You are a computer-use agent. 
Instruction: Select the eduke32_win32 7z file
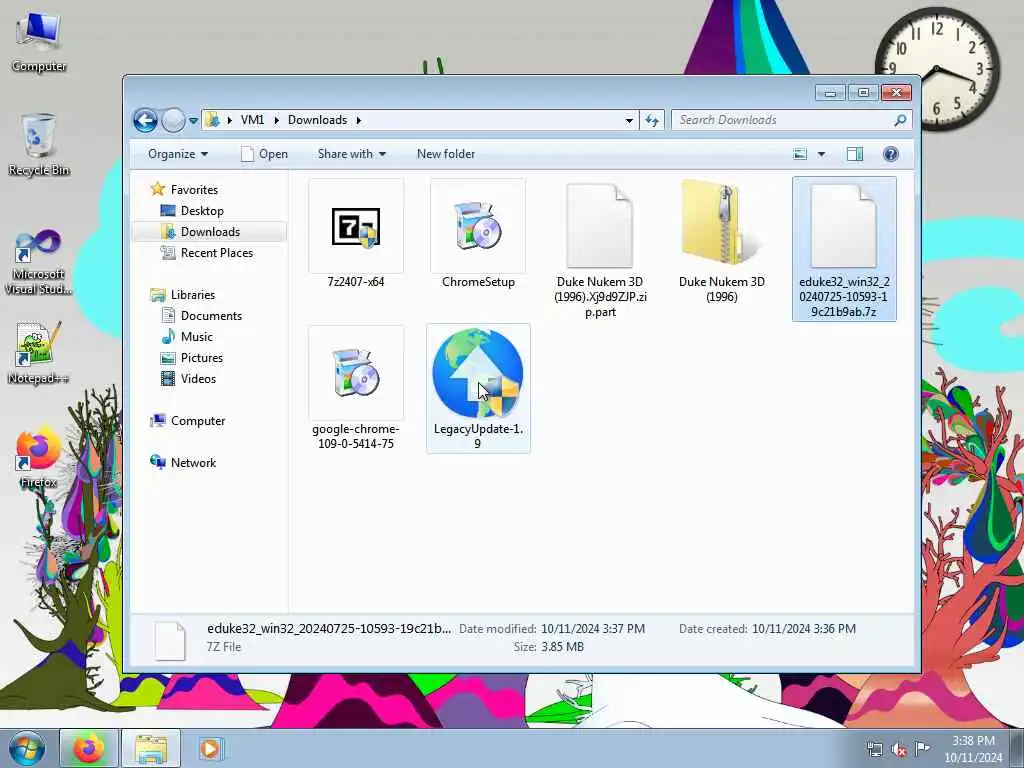tap(844, 250)
